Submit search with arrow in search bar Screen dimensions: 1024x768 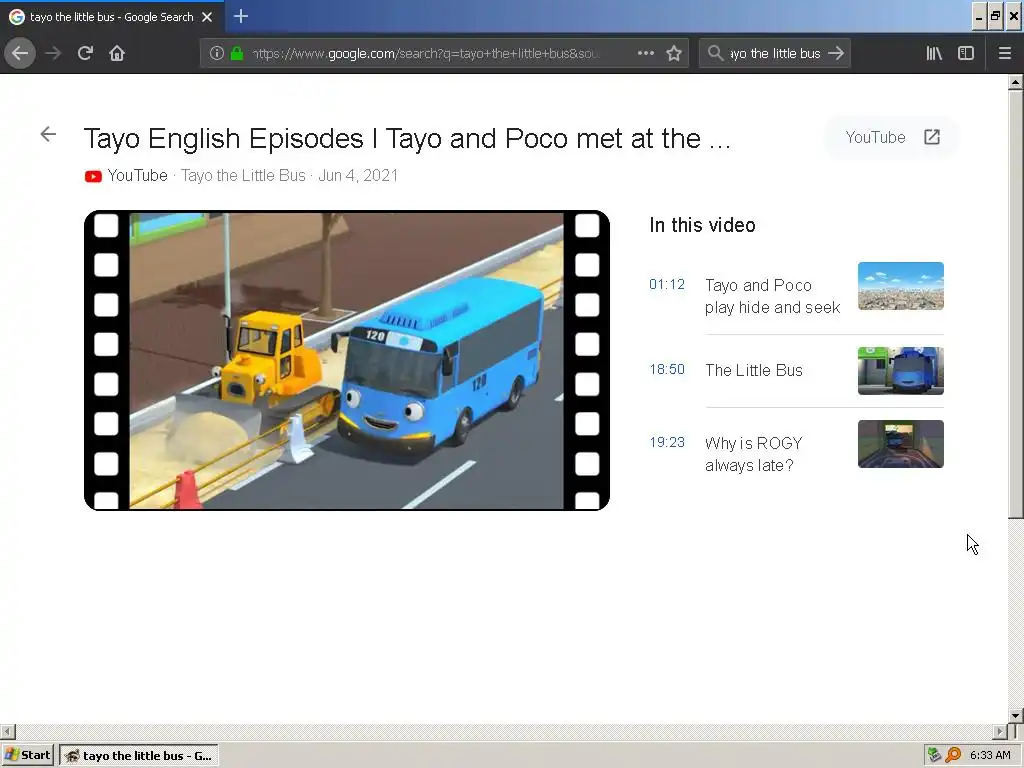pos(836,54)
